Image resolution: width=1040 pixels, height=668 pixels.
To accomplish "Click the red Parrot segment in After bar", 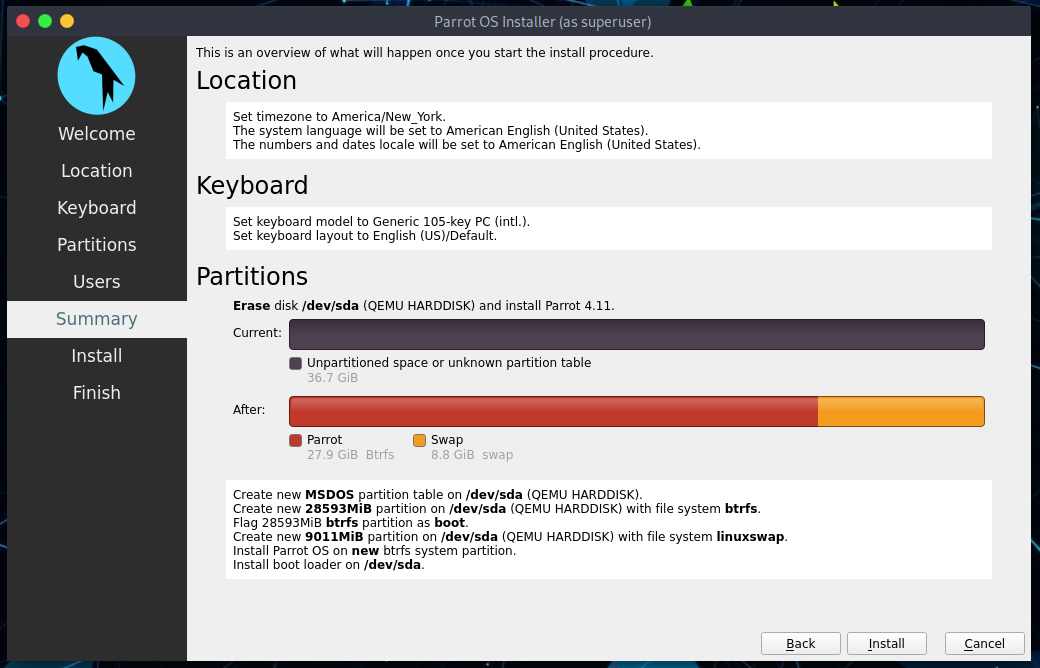I will coord(554,411).
